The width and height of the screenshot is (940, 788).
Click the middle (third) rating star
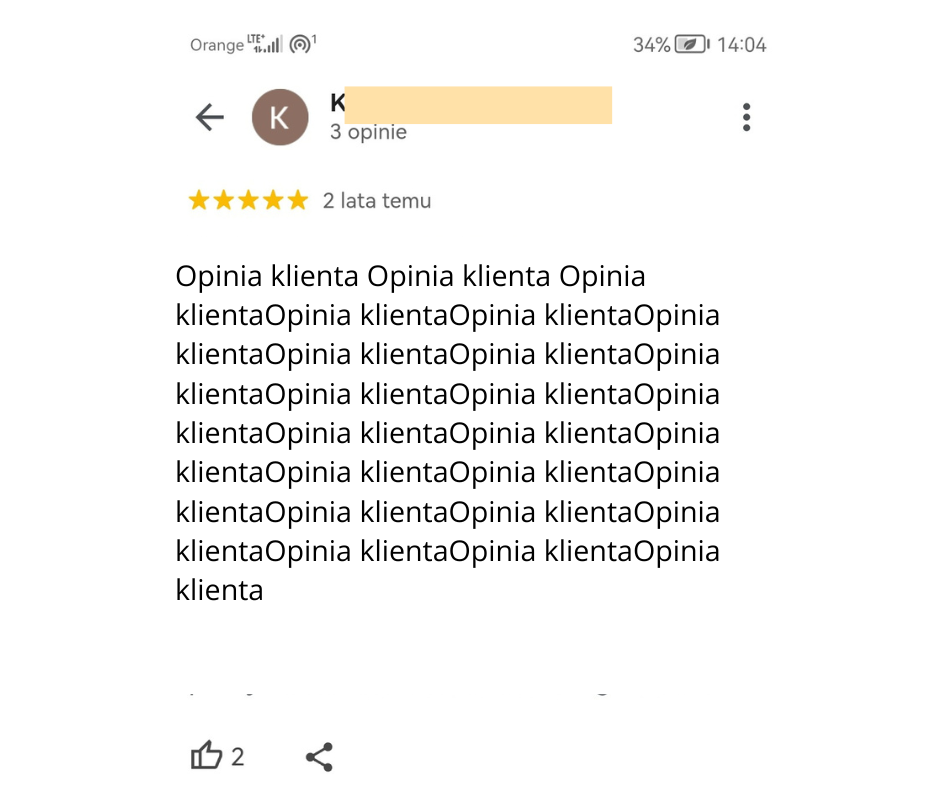[248, 201]
